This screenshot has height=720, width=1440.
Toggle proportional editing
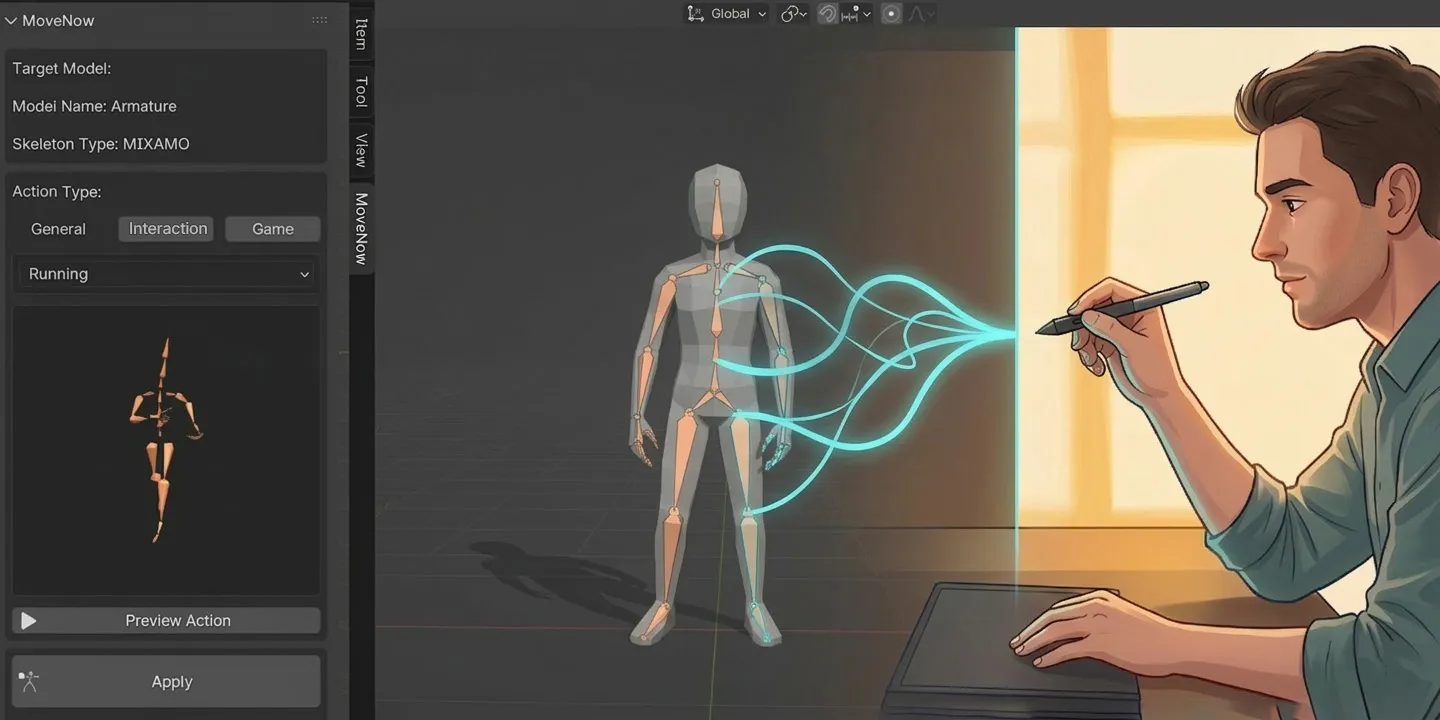(x=891, y=14)
